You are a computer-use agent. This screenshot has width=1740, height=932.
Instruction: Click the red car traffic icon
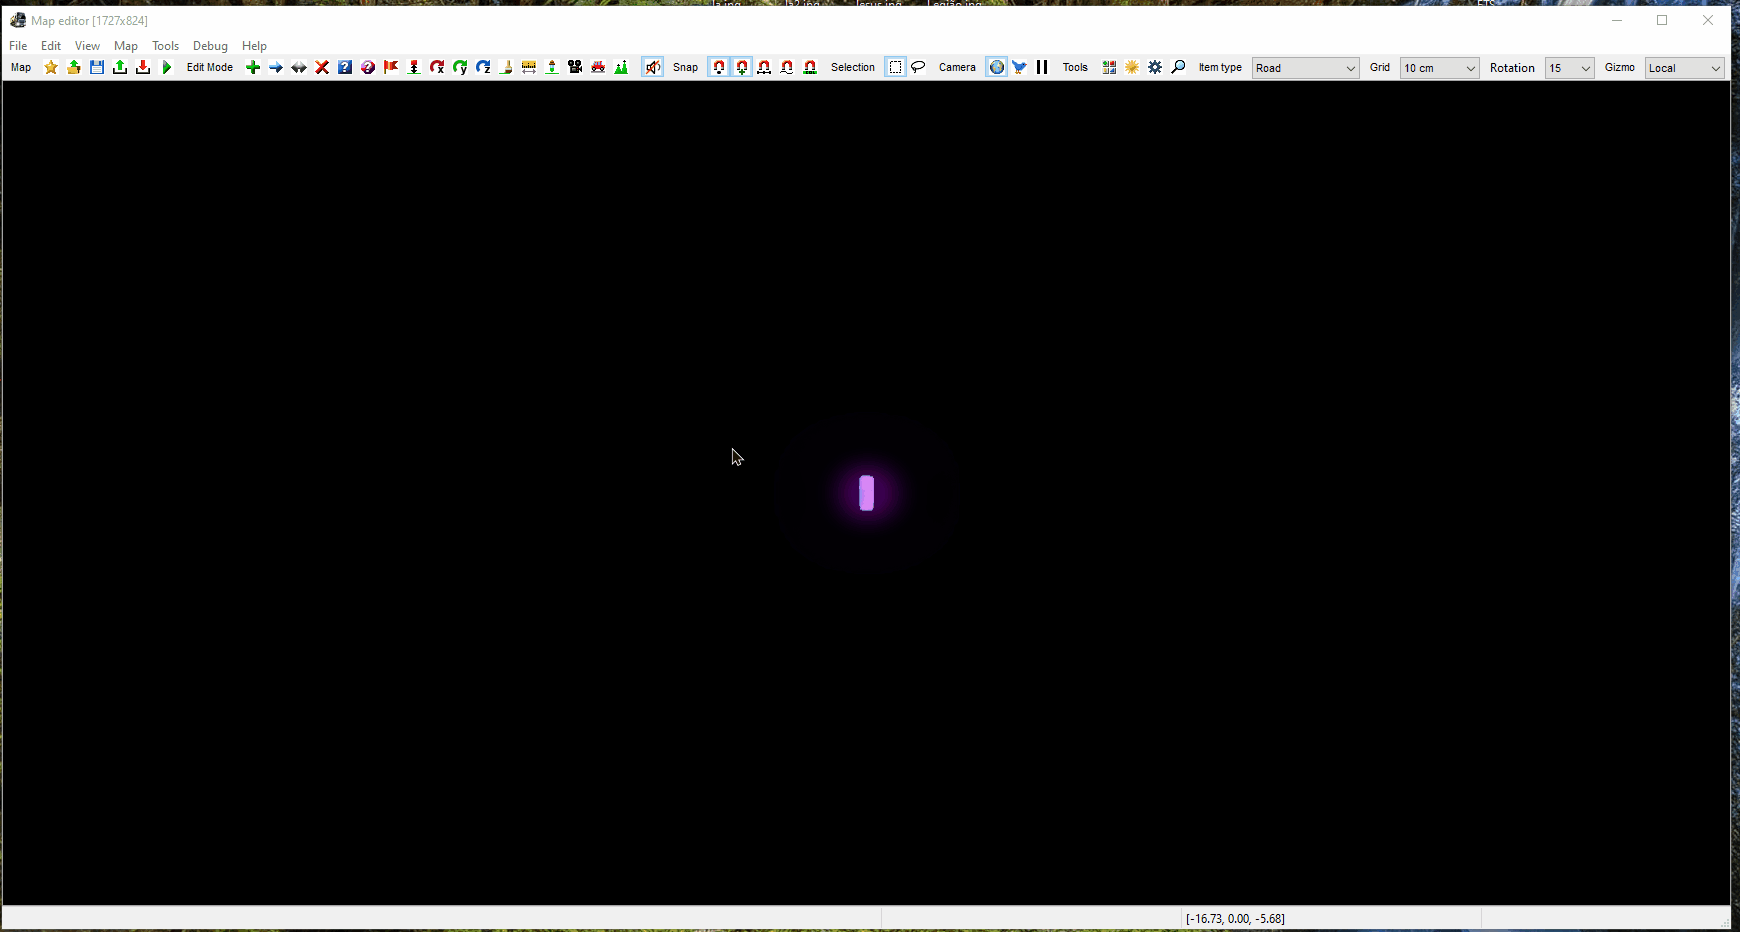[598, 67]
